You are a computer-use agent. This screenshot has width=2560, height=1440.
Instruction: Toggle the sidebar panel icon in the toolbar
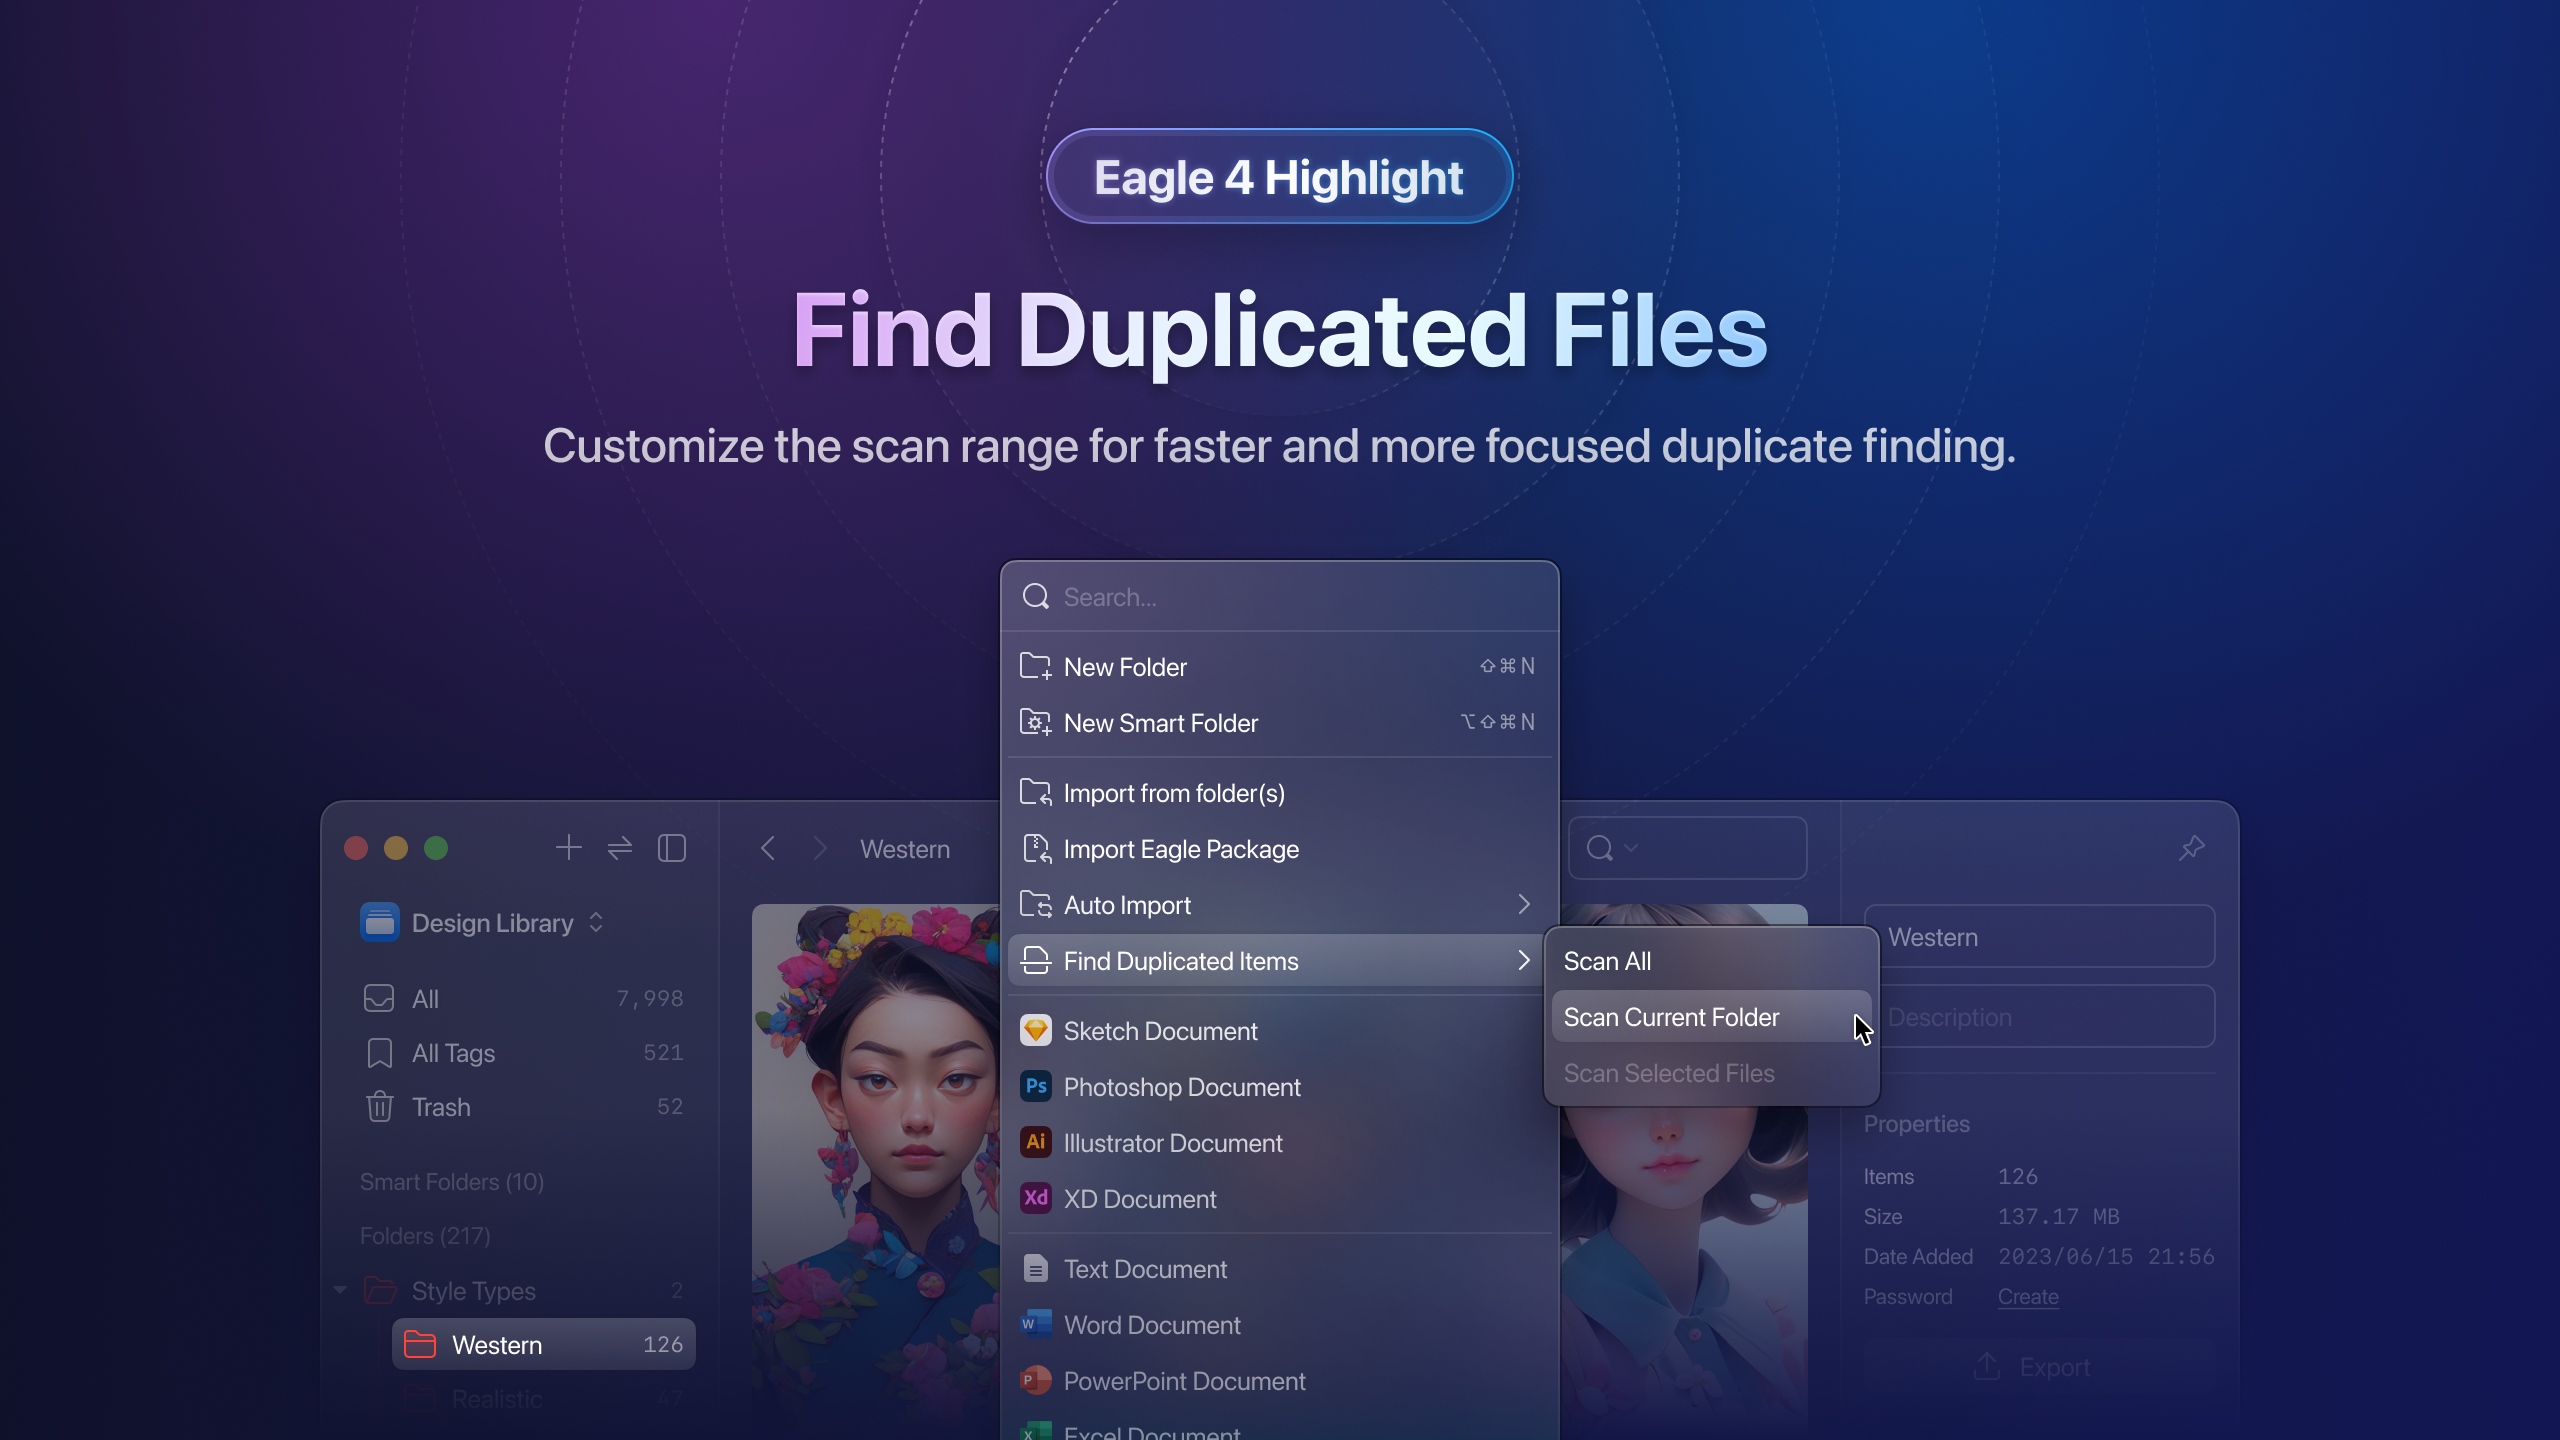coord(671,847)
